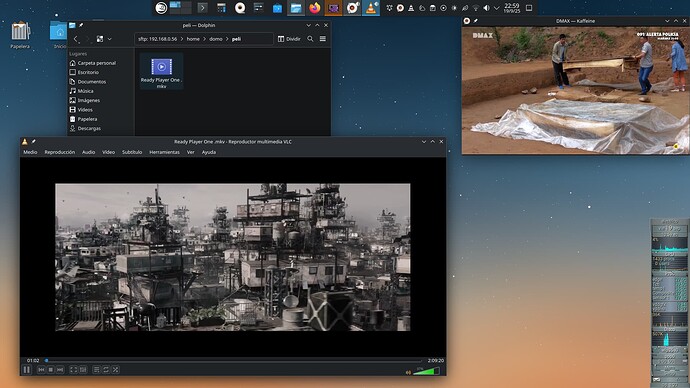The image size is (690, 388).
Task: Seek along the VLC progress bar
Action: click(x=233, y=360)
